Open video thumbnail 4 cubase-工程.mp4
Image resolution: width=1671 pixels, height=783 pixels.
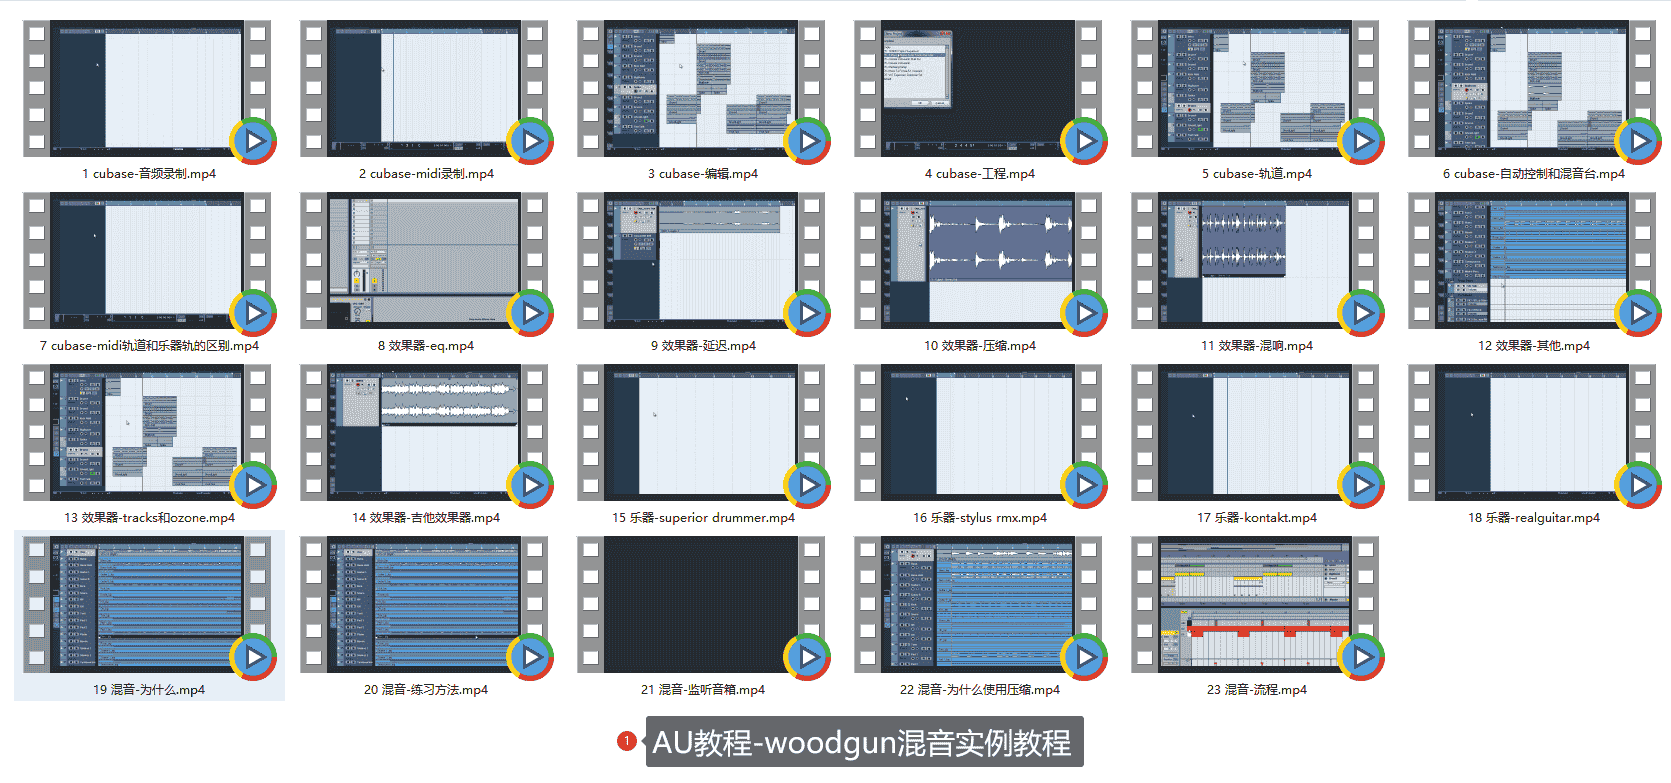pyautogui.click(x=979, y=89)
